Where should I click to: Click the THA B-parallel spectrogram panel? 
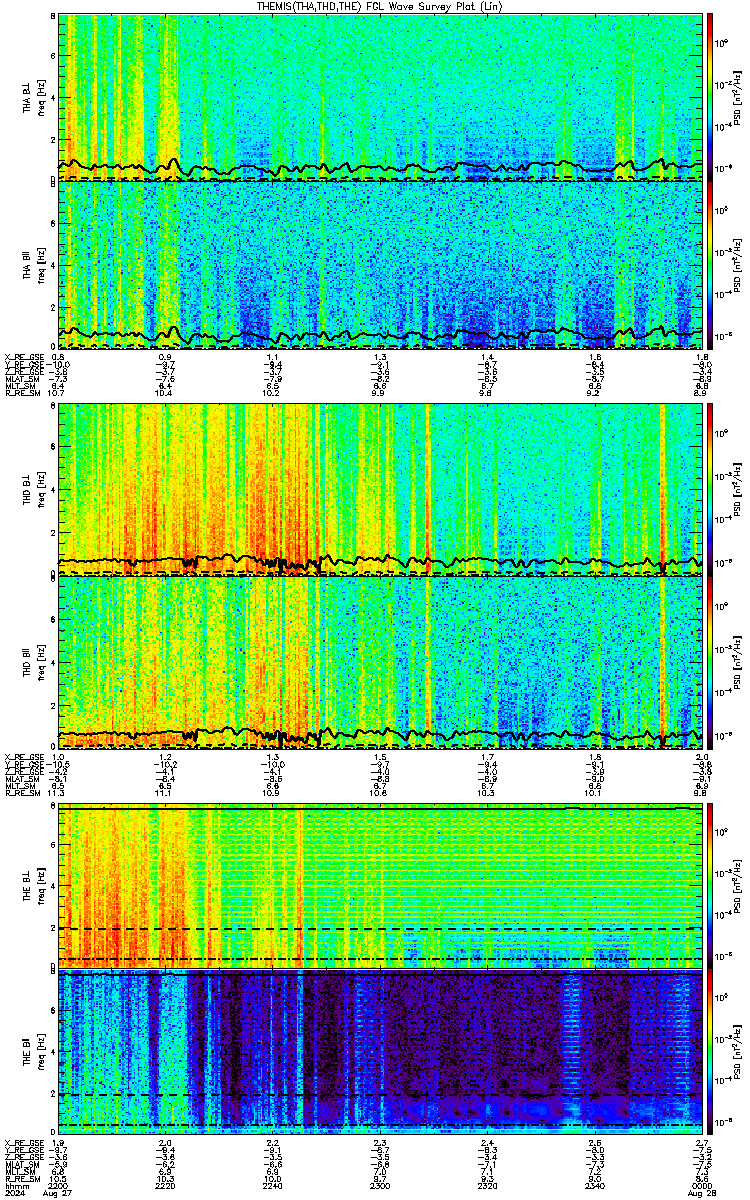(380, 265)
